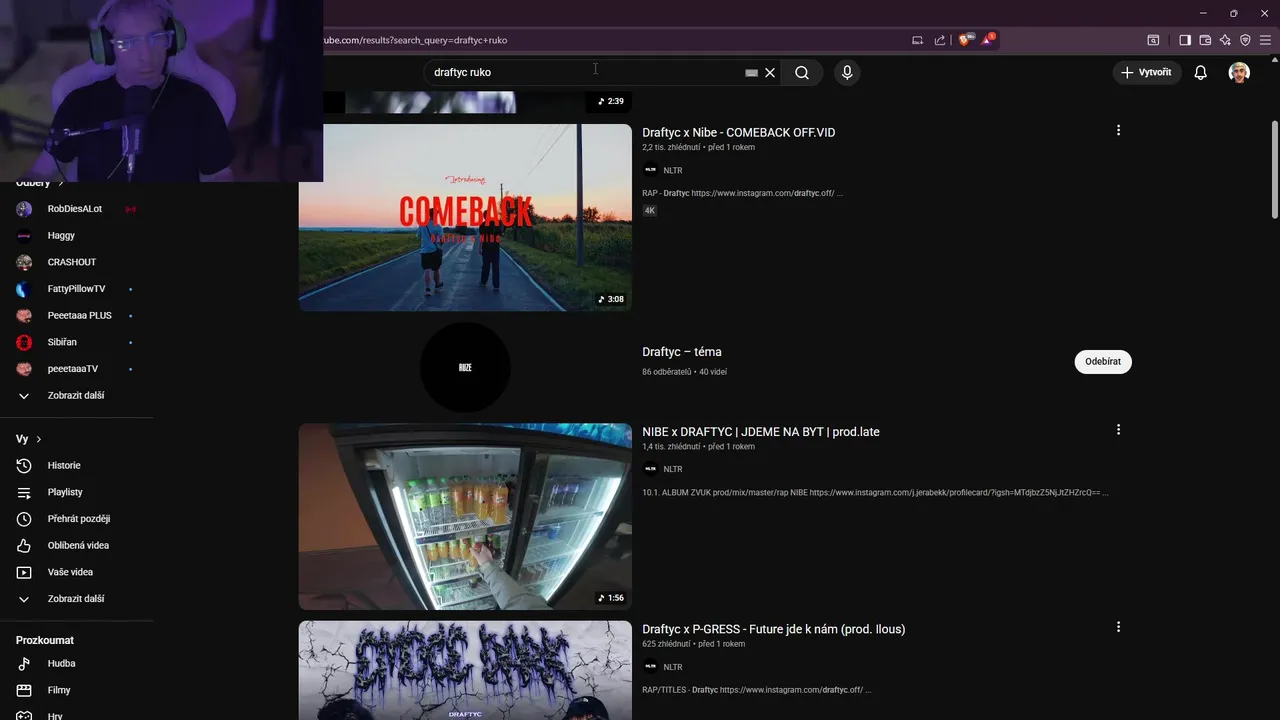Open the tab search icon in toolbar
The image size is (1280, 720).
(1153, 40)
